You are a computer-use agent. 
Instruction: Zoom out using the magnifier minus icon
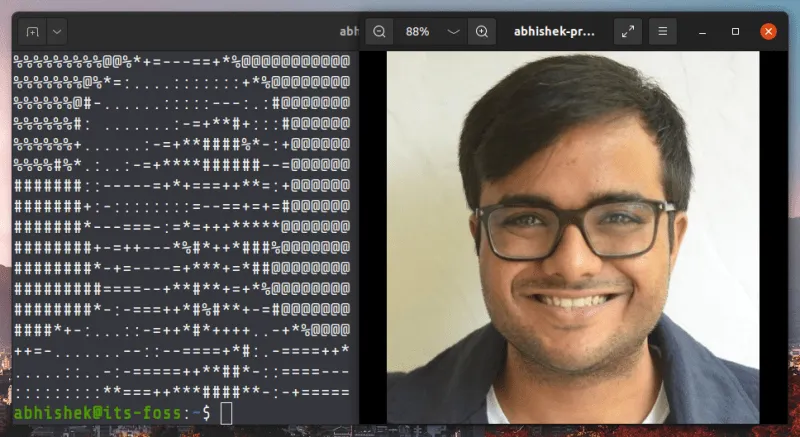pos(379,31)
